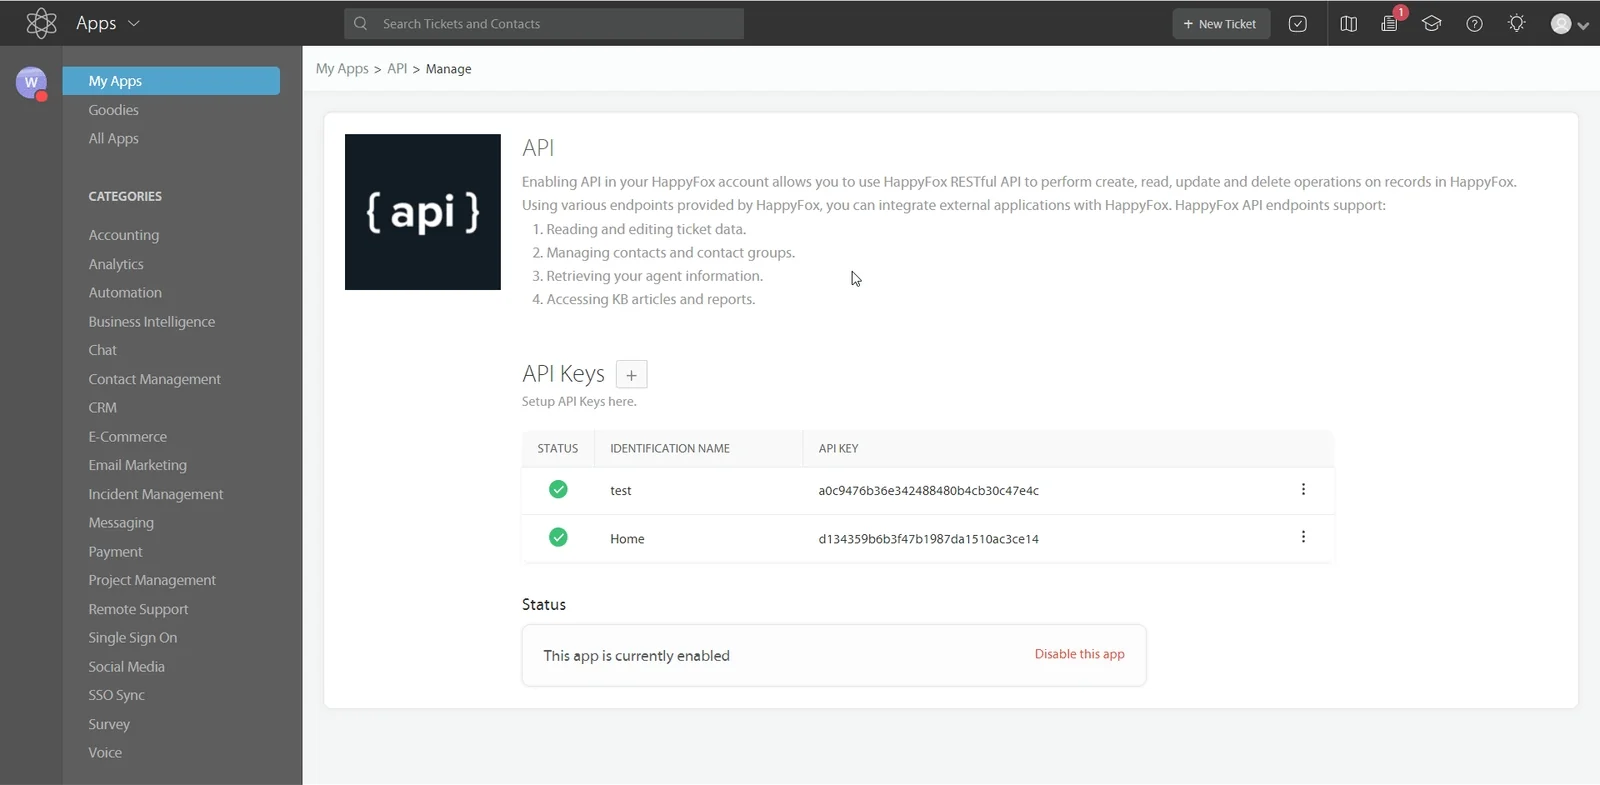This screenshot has width=1600, height=785.
Task: Click the {api} app logo thumbnail
Action: 423,212
